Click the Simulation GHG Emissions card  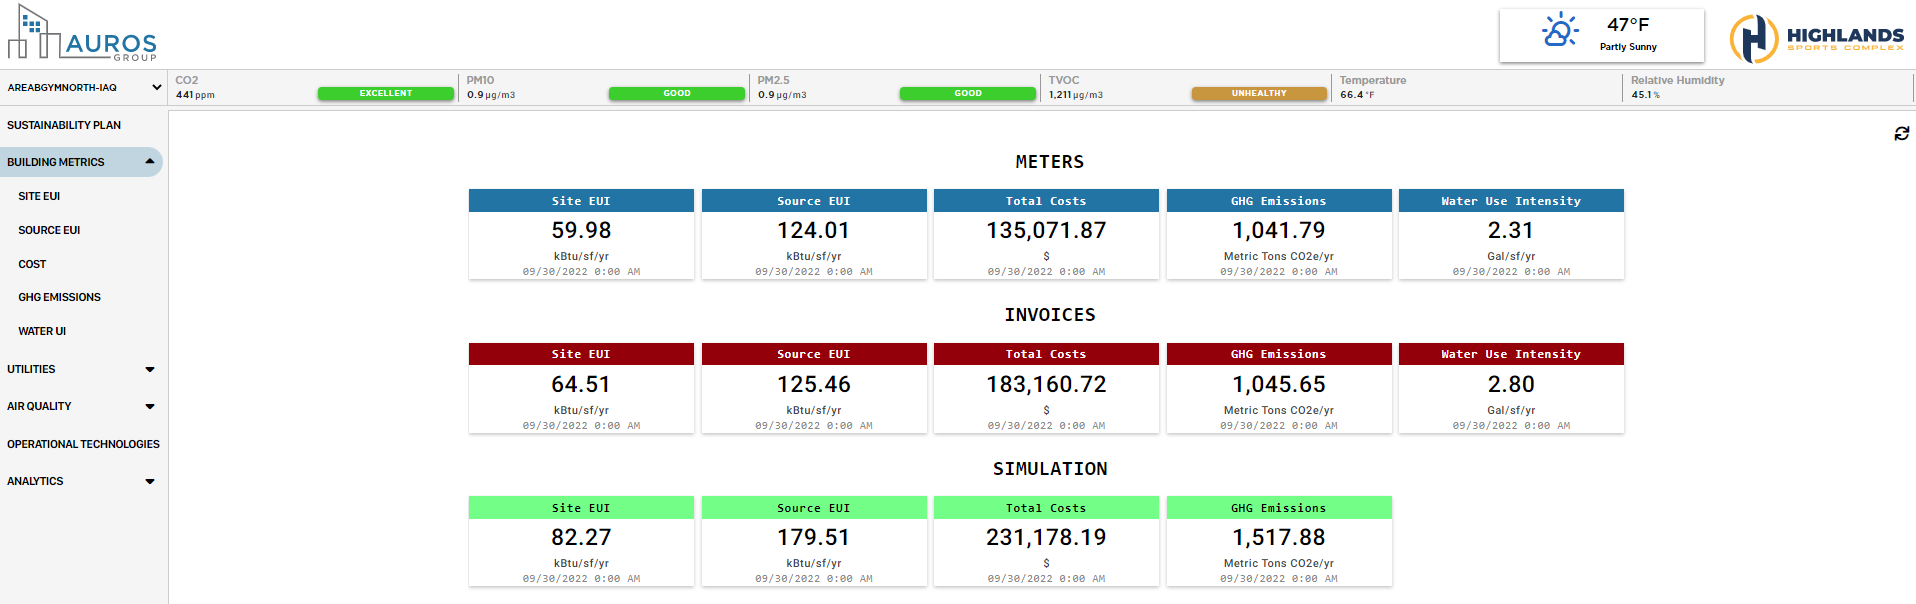[1278, 541]
